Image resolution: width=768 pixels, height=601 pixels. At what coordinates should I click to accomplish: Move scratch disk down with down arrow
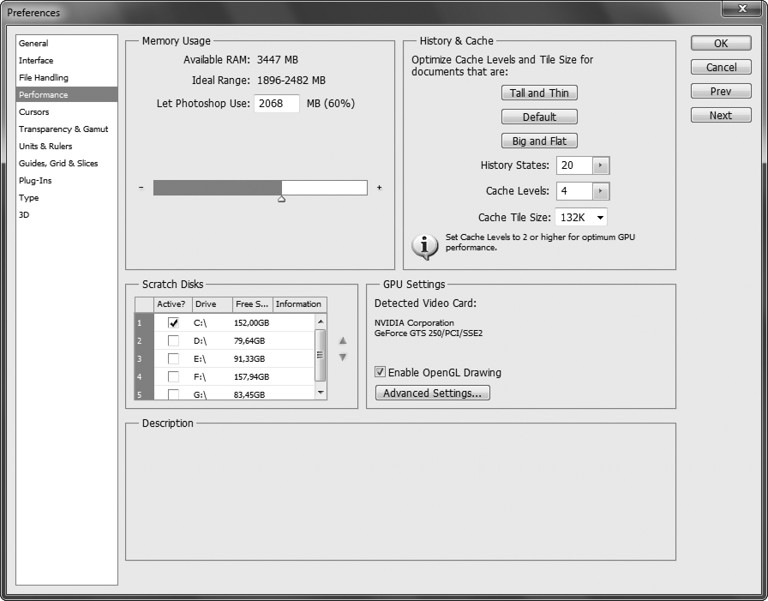click(343, 357)
